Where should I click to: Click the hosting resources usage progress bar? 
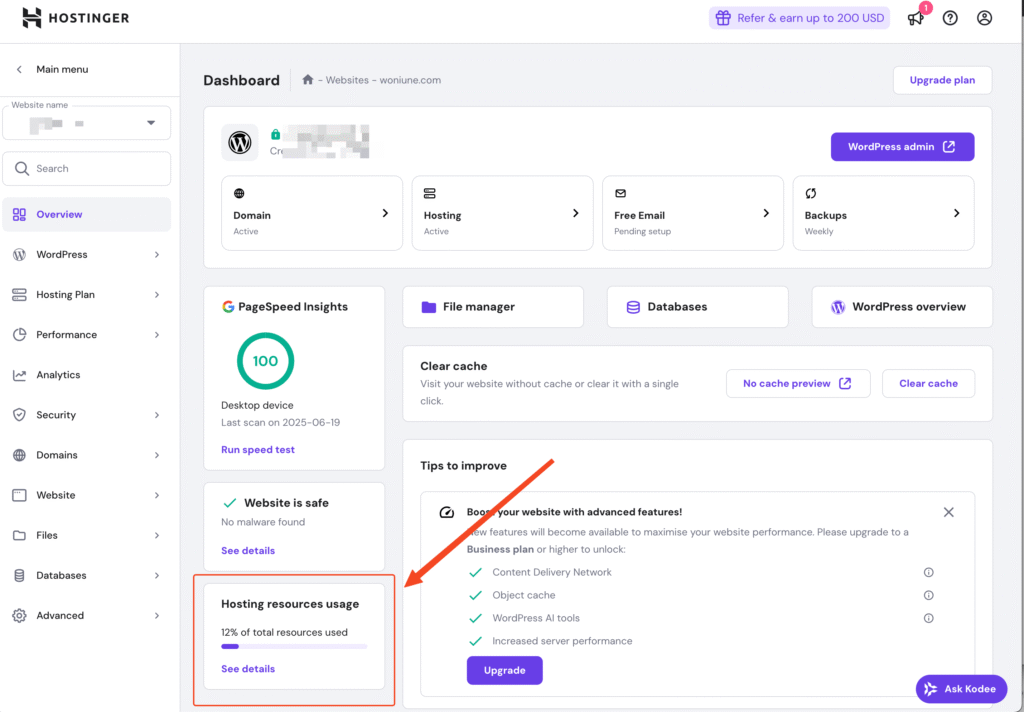(x=294, y=647)
